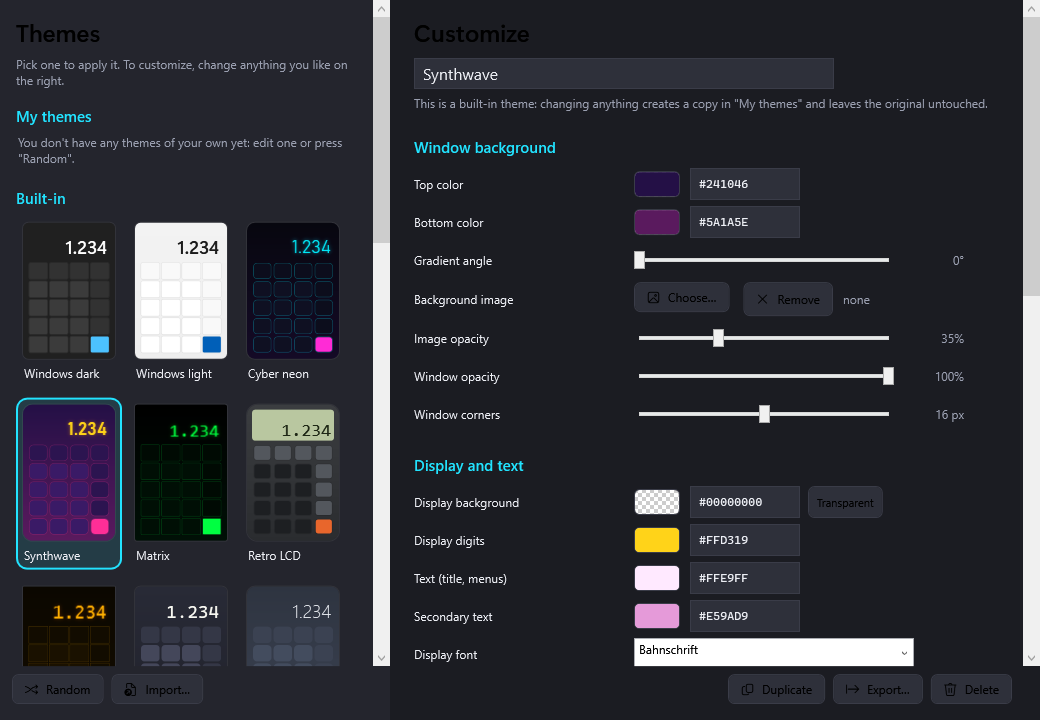This screenshot has height=720, width=1040.
Task: Apply the Windows light theme
Action: pos(180,301)
